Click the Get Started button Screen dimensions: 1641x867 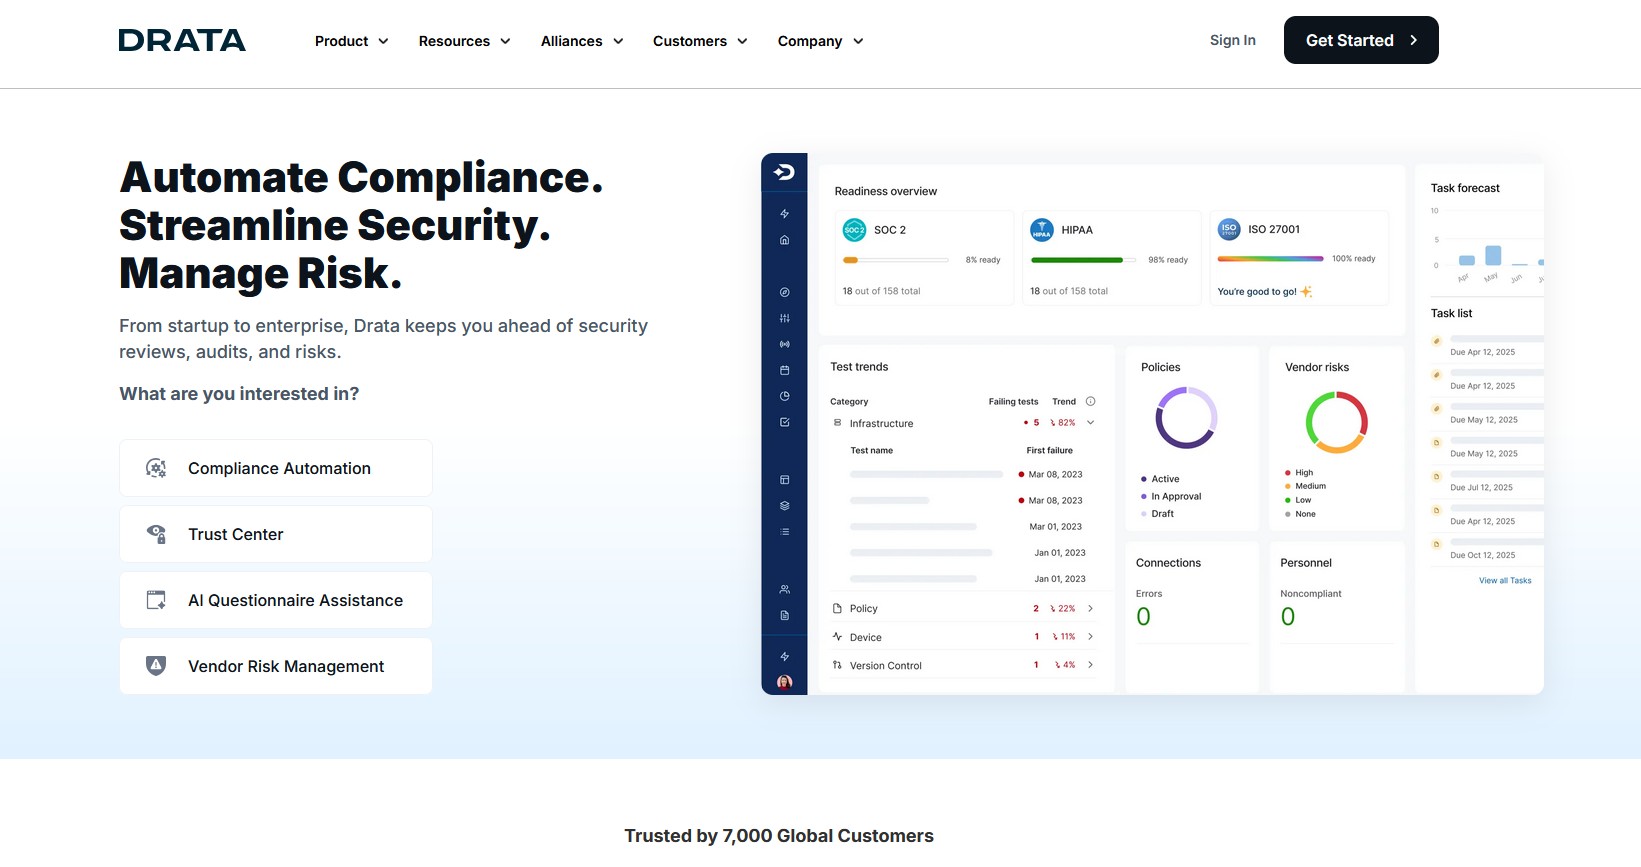point(1360,40)
